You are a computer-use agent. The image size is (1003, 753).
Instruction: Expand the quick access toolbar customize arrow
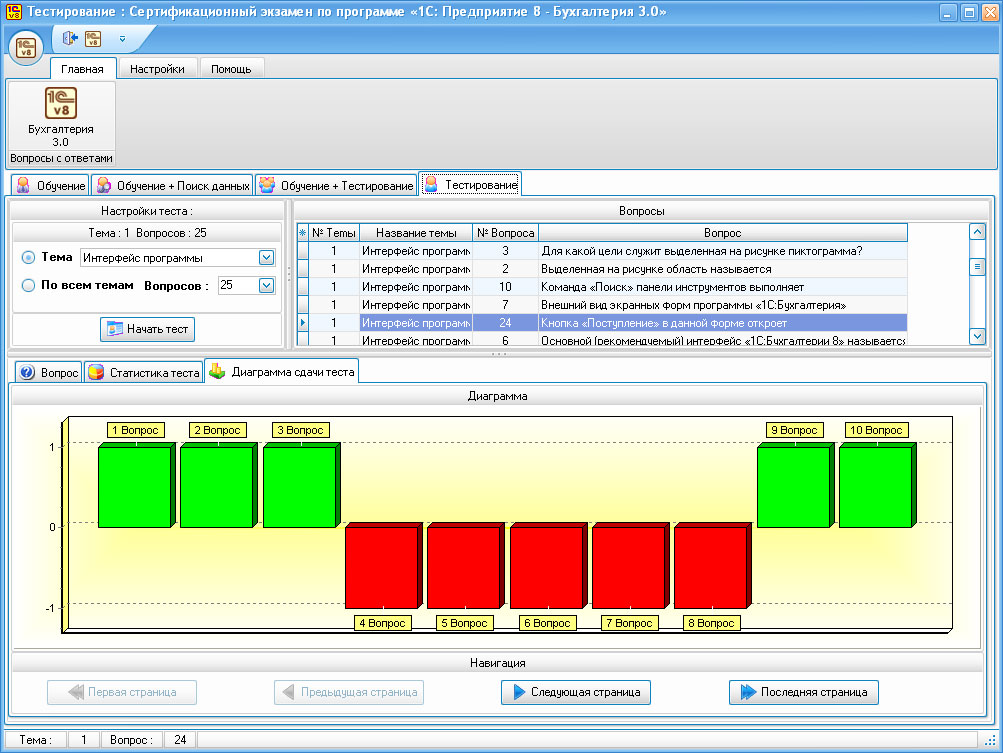coord(122,39)
